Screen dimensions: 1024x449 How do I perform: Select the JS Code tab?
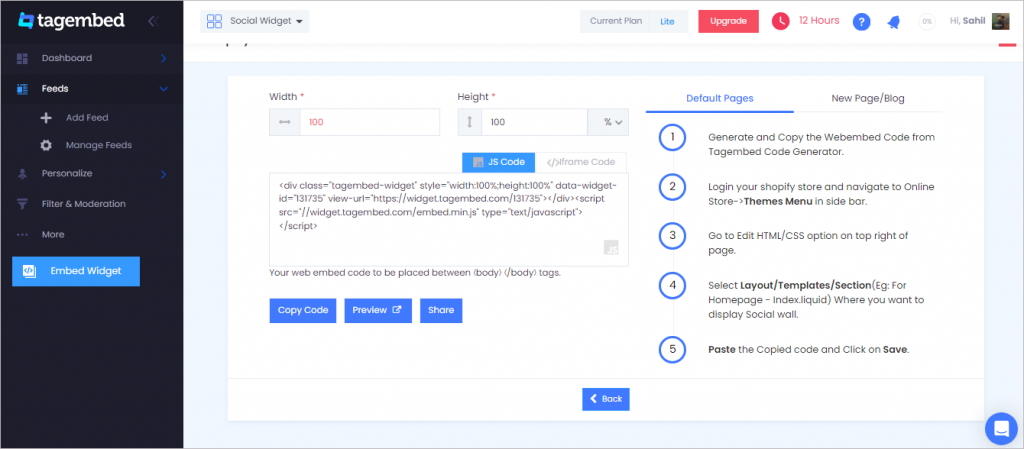pyautogui.click(x=498, y=162)
